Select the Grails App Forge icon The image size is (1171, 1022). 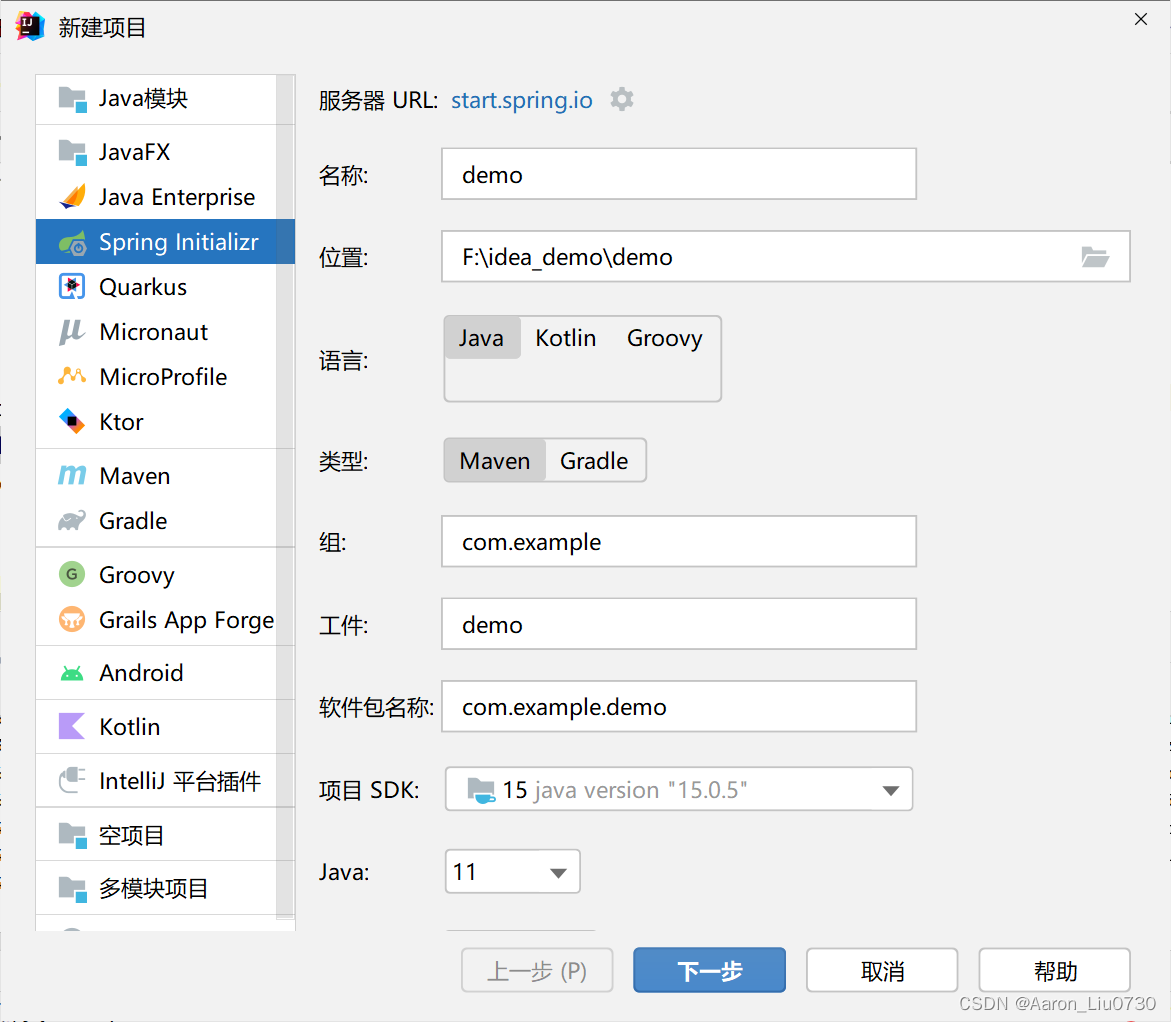click(x=72, y=619)
